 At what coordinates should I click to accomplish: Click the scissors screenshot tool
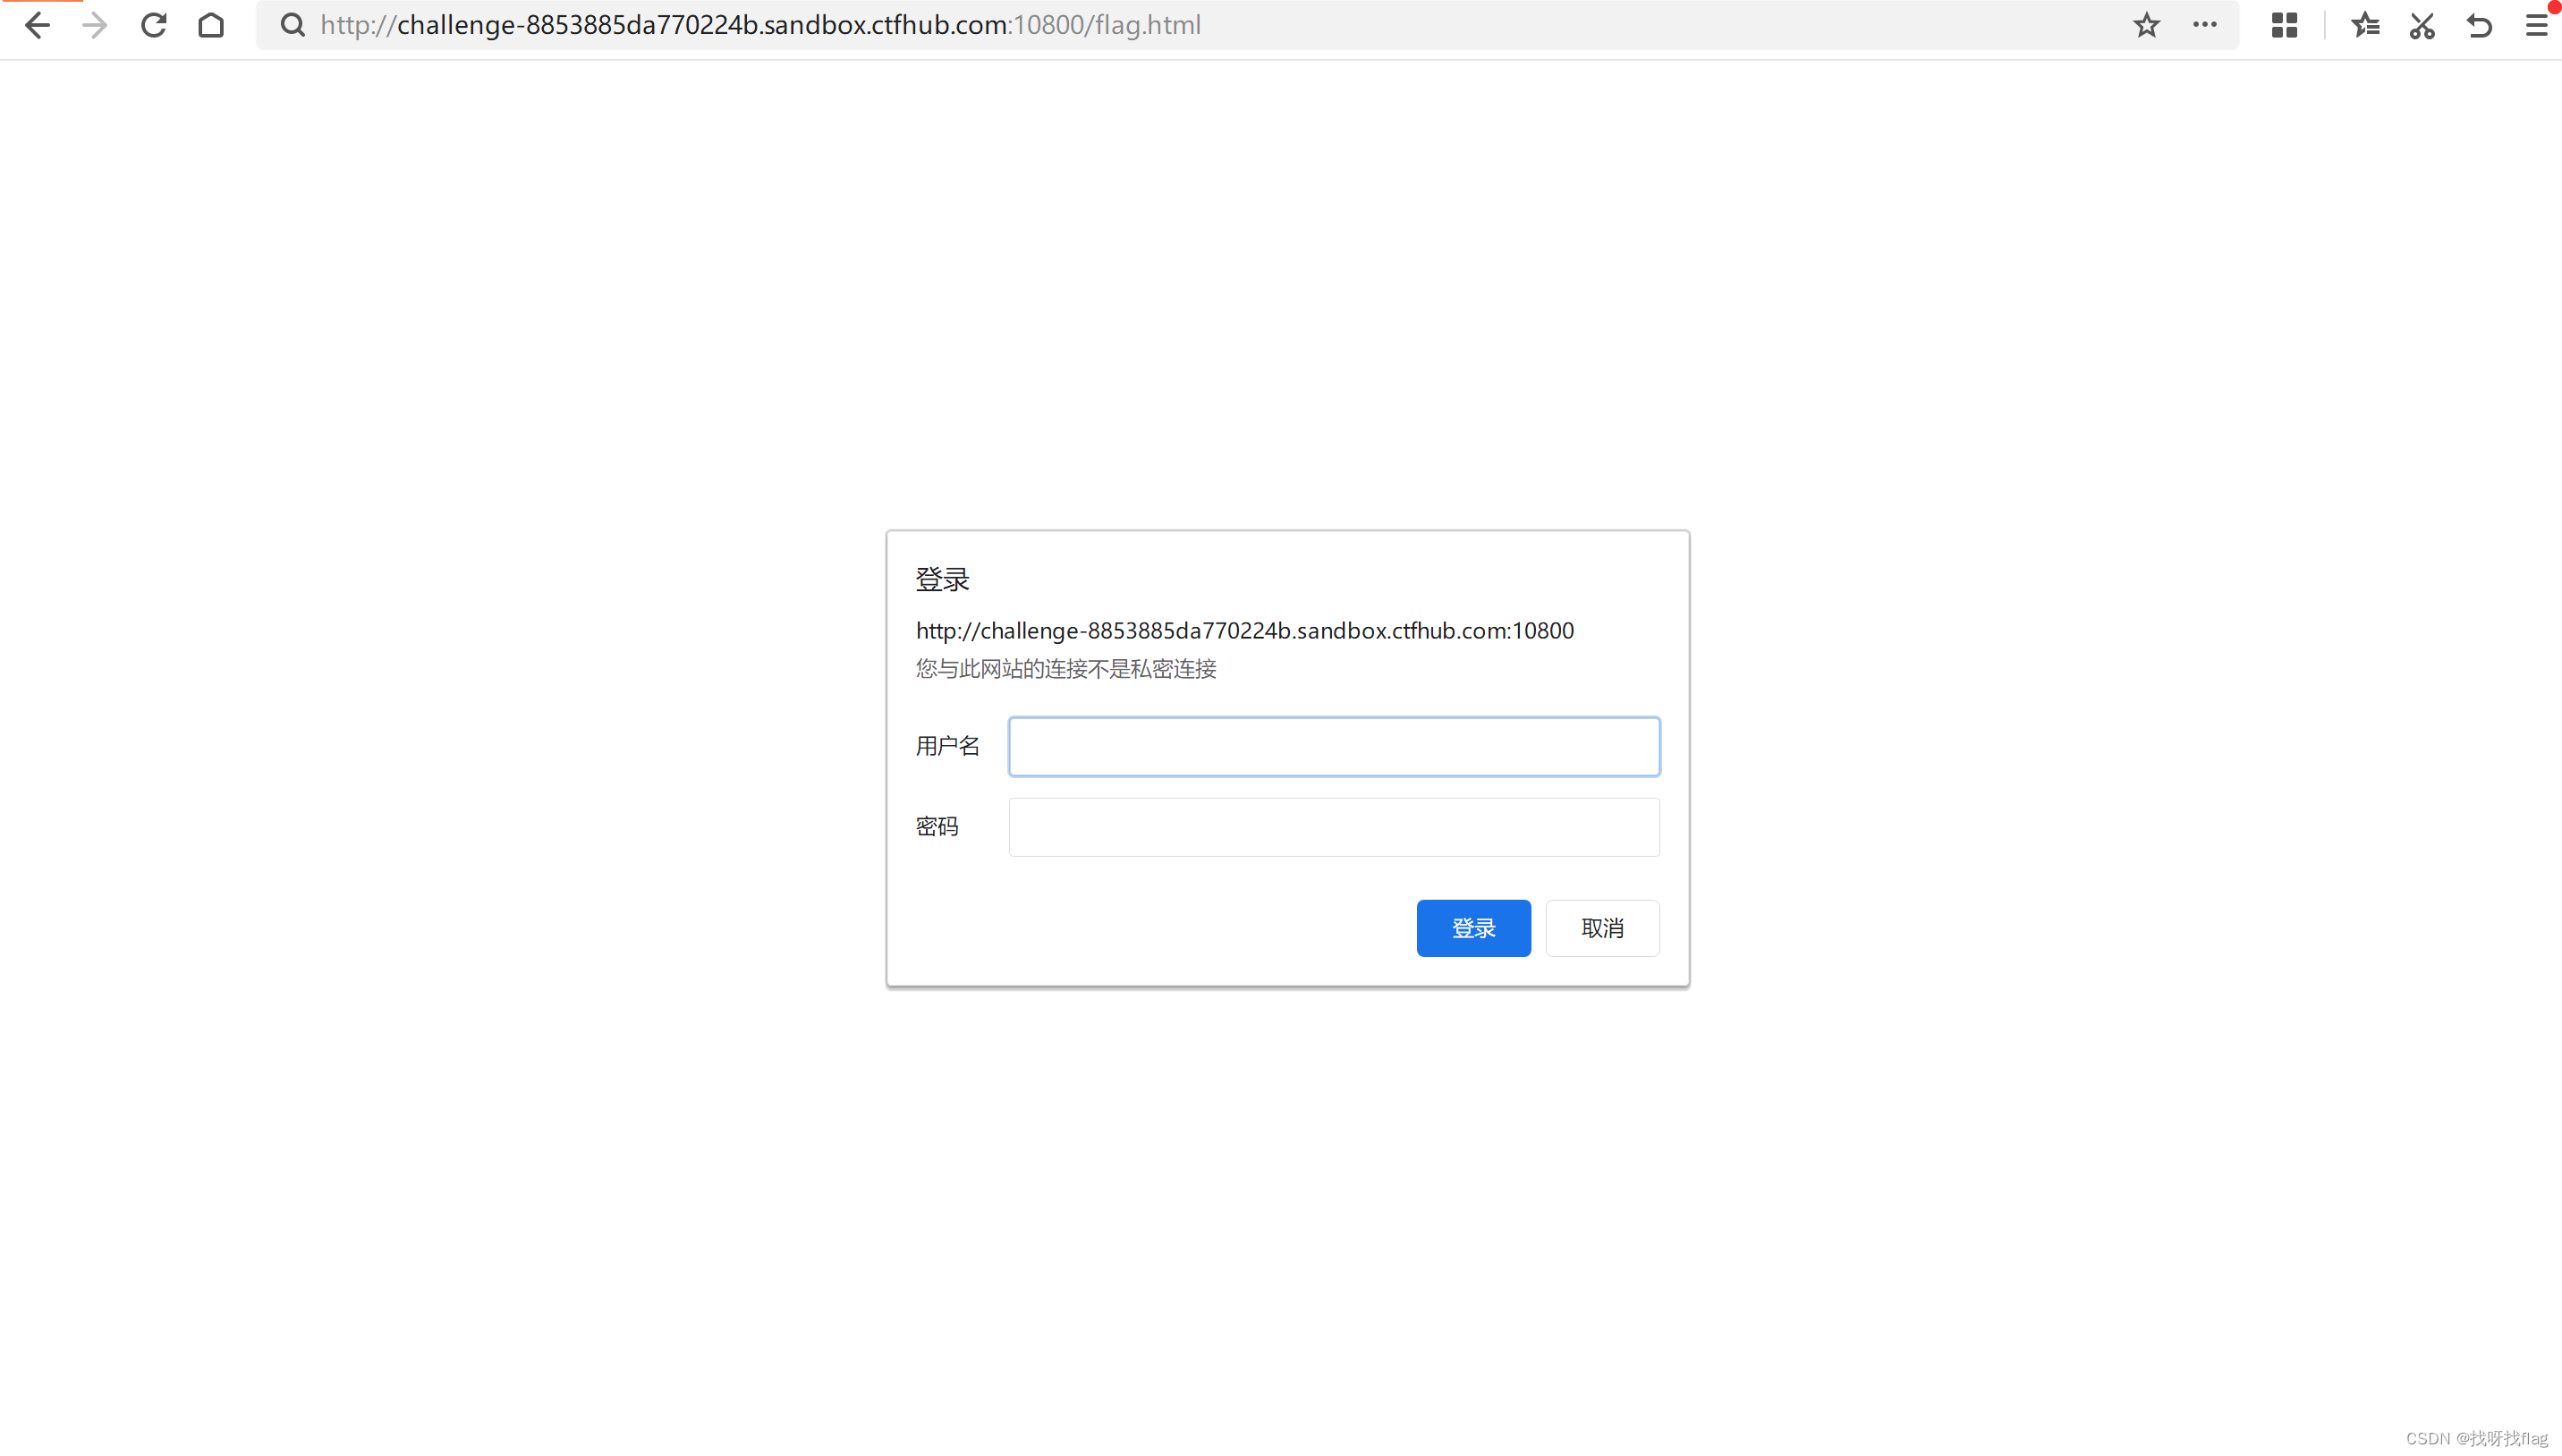tap(2422, 25)
